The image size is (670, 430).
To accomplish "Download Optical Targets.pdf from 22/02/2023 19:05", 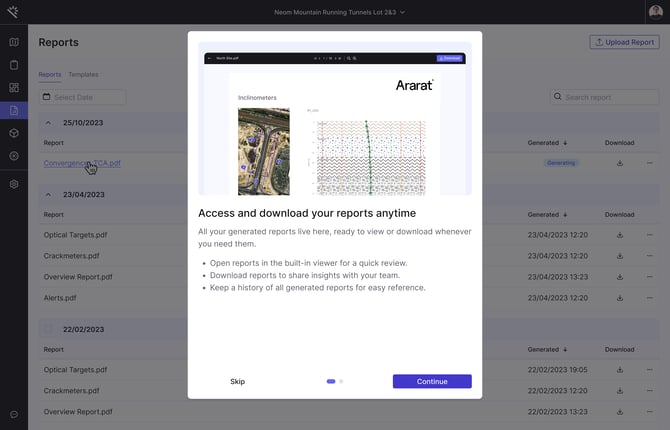I will point(620,370).
